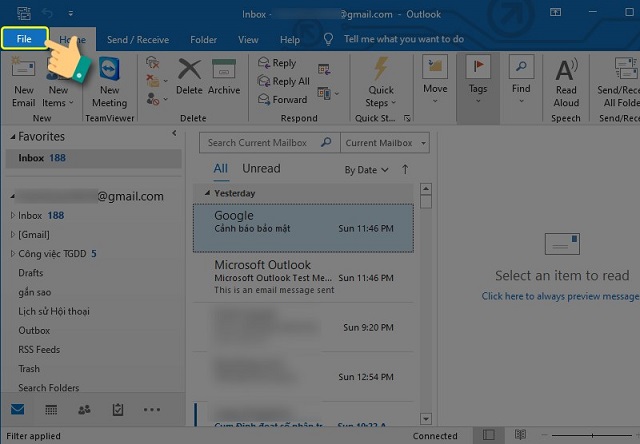Open the Folder ribbon tab
Screen dimensions: 640x444
(203, 40)
